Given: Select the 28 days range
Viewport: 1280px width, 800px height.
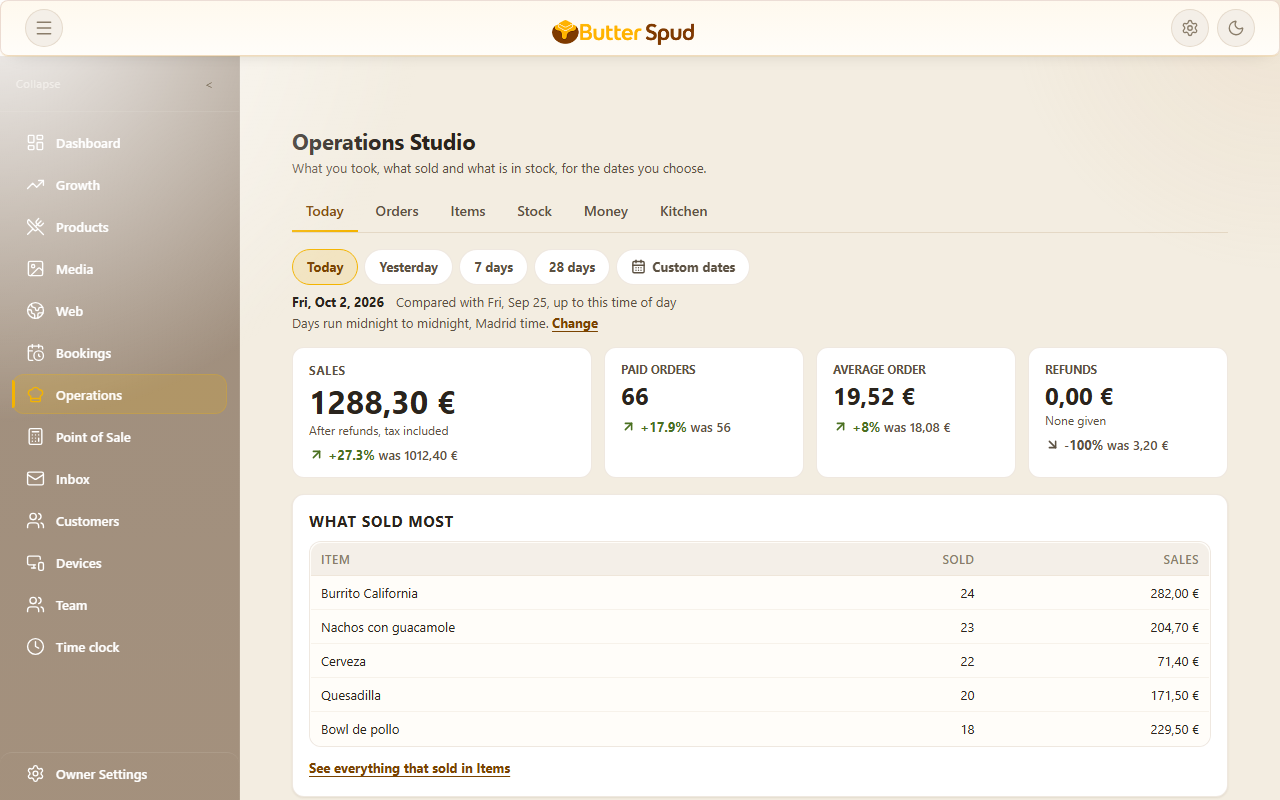Looking at the screenshot, I should pyautogui.click(x=572, y=267).
